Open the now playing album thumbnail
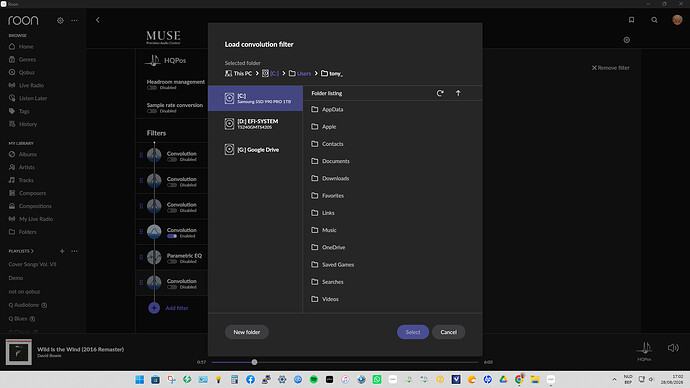The image size is (690, 388). pos(18,352)
